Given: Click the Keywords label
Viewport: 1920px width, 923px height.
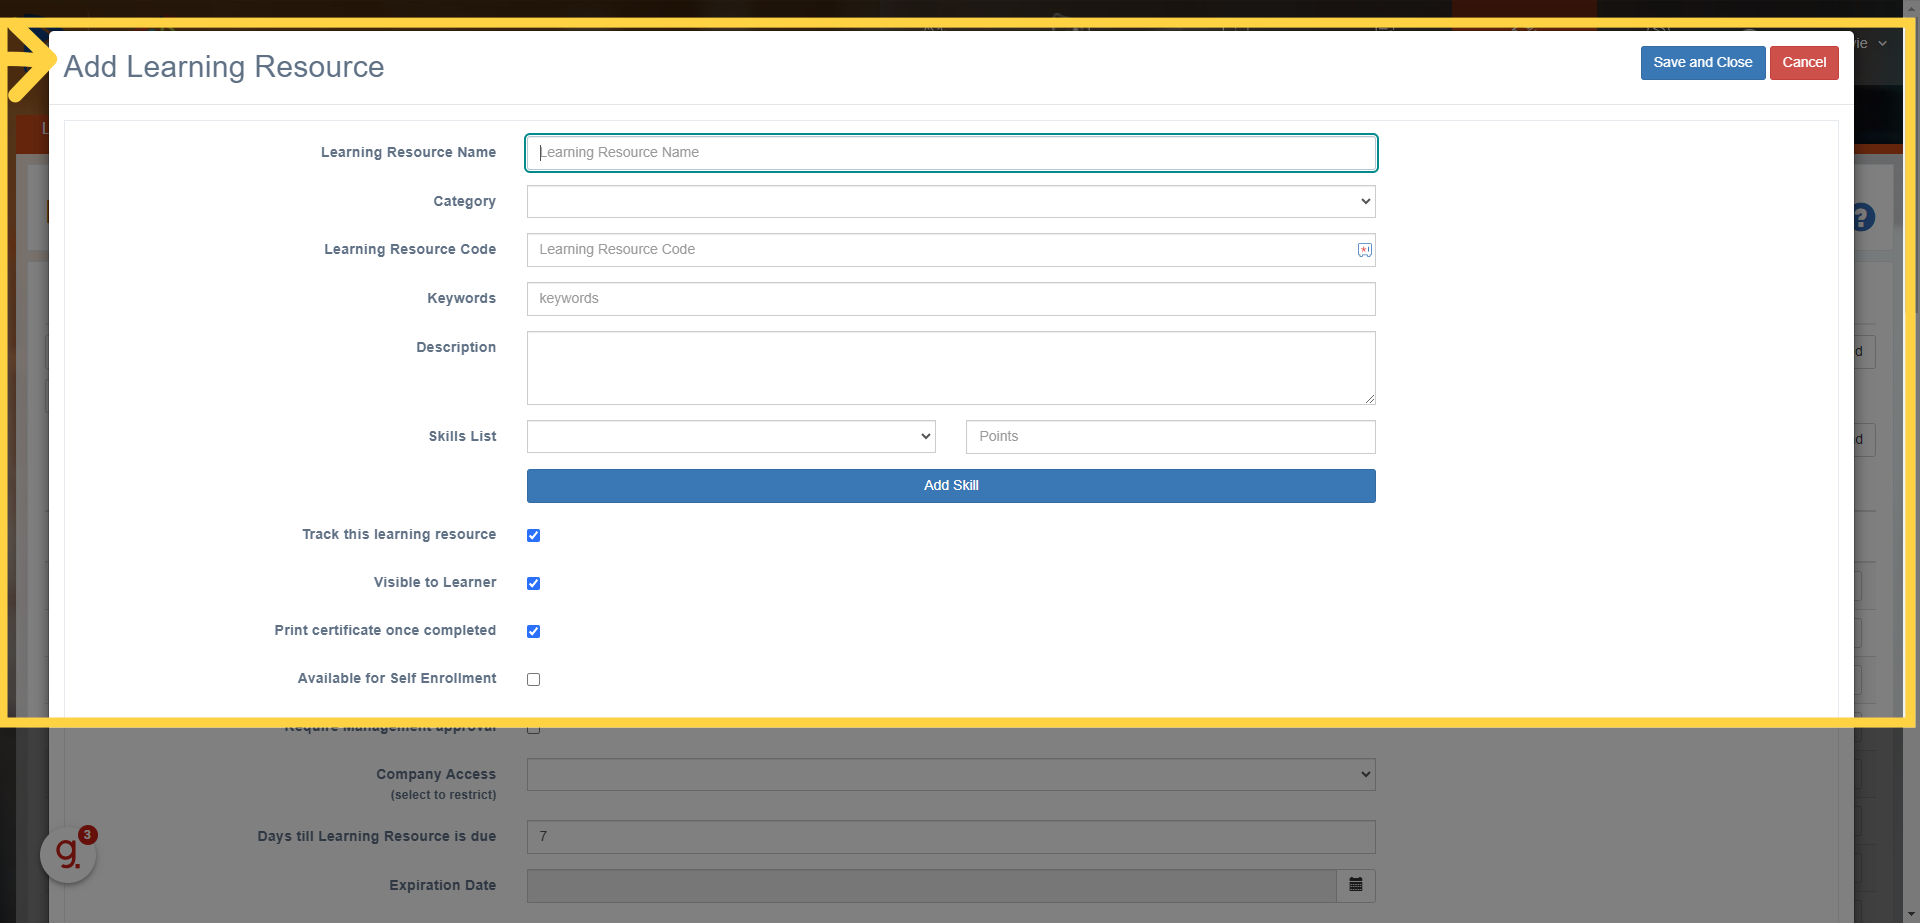Looking at the screenshot, I should tap(461, 298).
